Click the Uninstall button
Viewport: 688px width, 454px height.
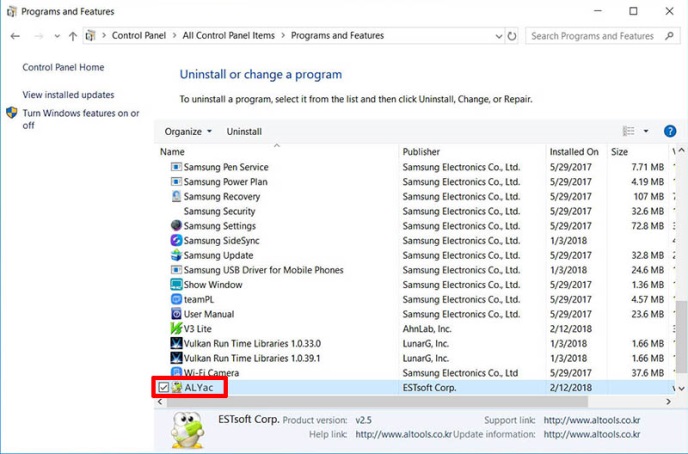[244, 132]
